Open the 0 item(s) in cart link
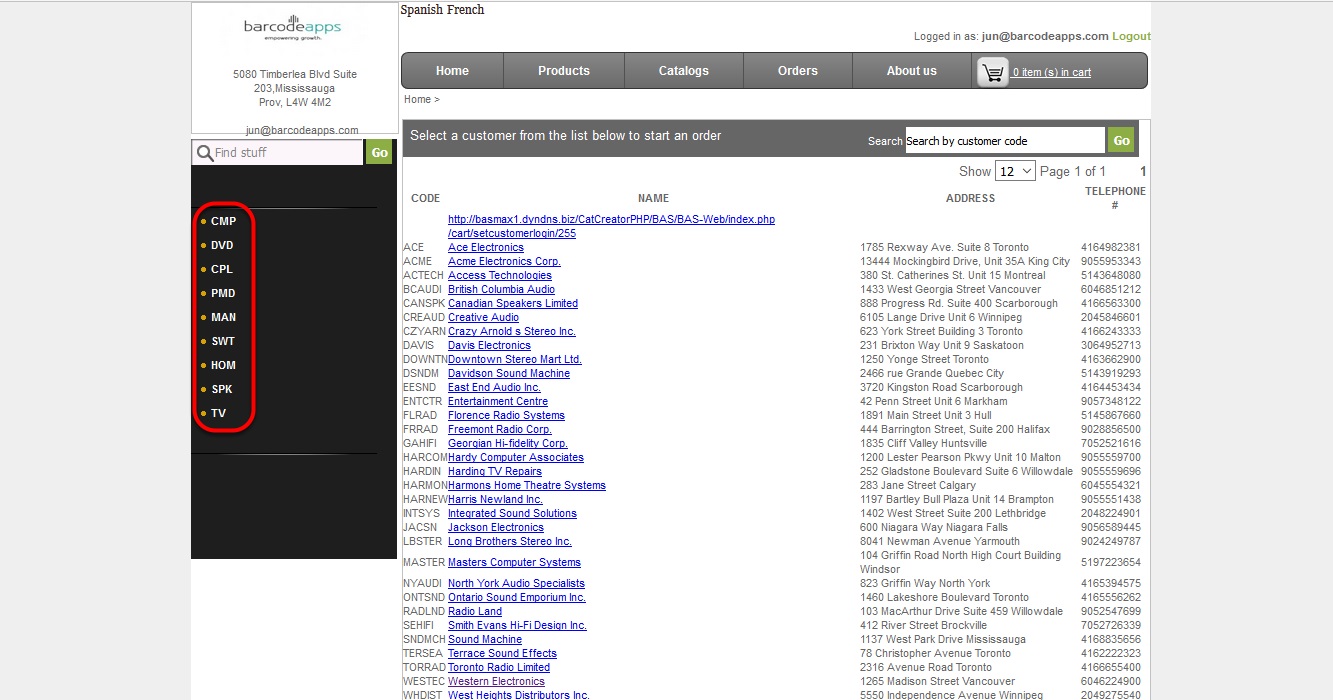1333x700 pixels. (1052, 72)
